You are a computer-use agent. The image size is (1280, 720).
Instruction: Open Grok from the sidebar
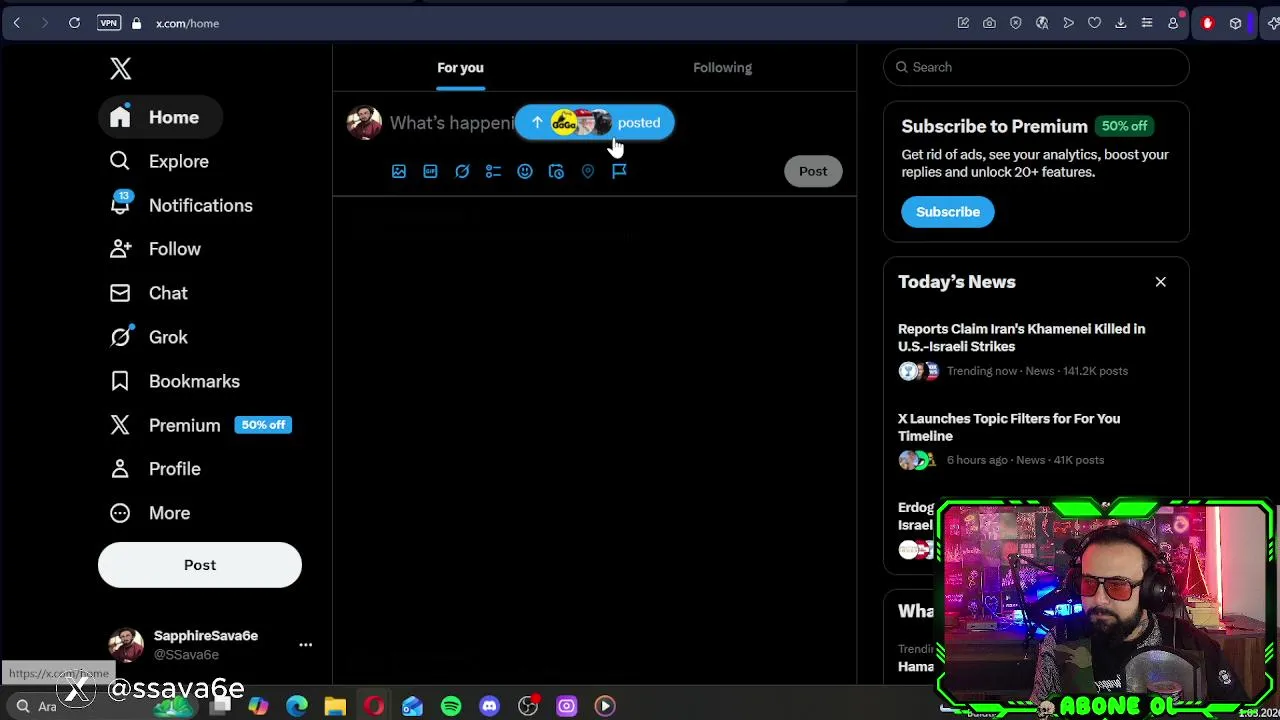click(150, 337)
